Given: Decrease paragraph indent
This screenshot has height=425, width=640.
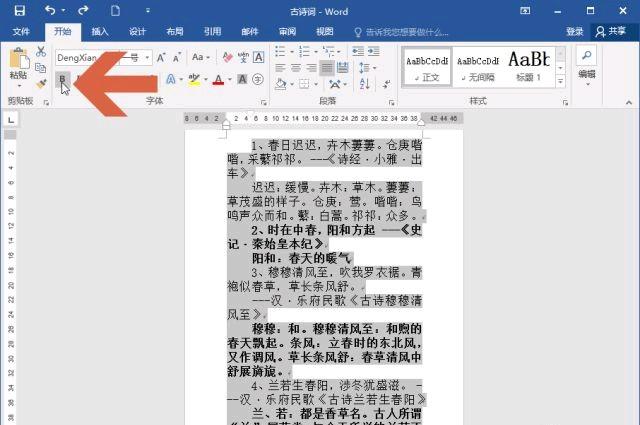Looking at the screenshot, I should [358, 51].
